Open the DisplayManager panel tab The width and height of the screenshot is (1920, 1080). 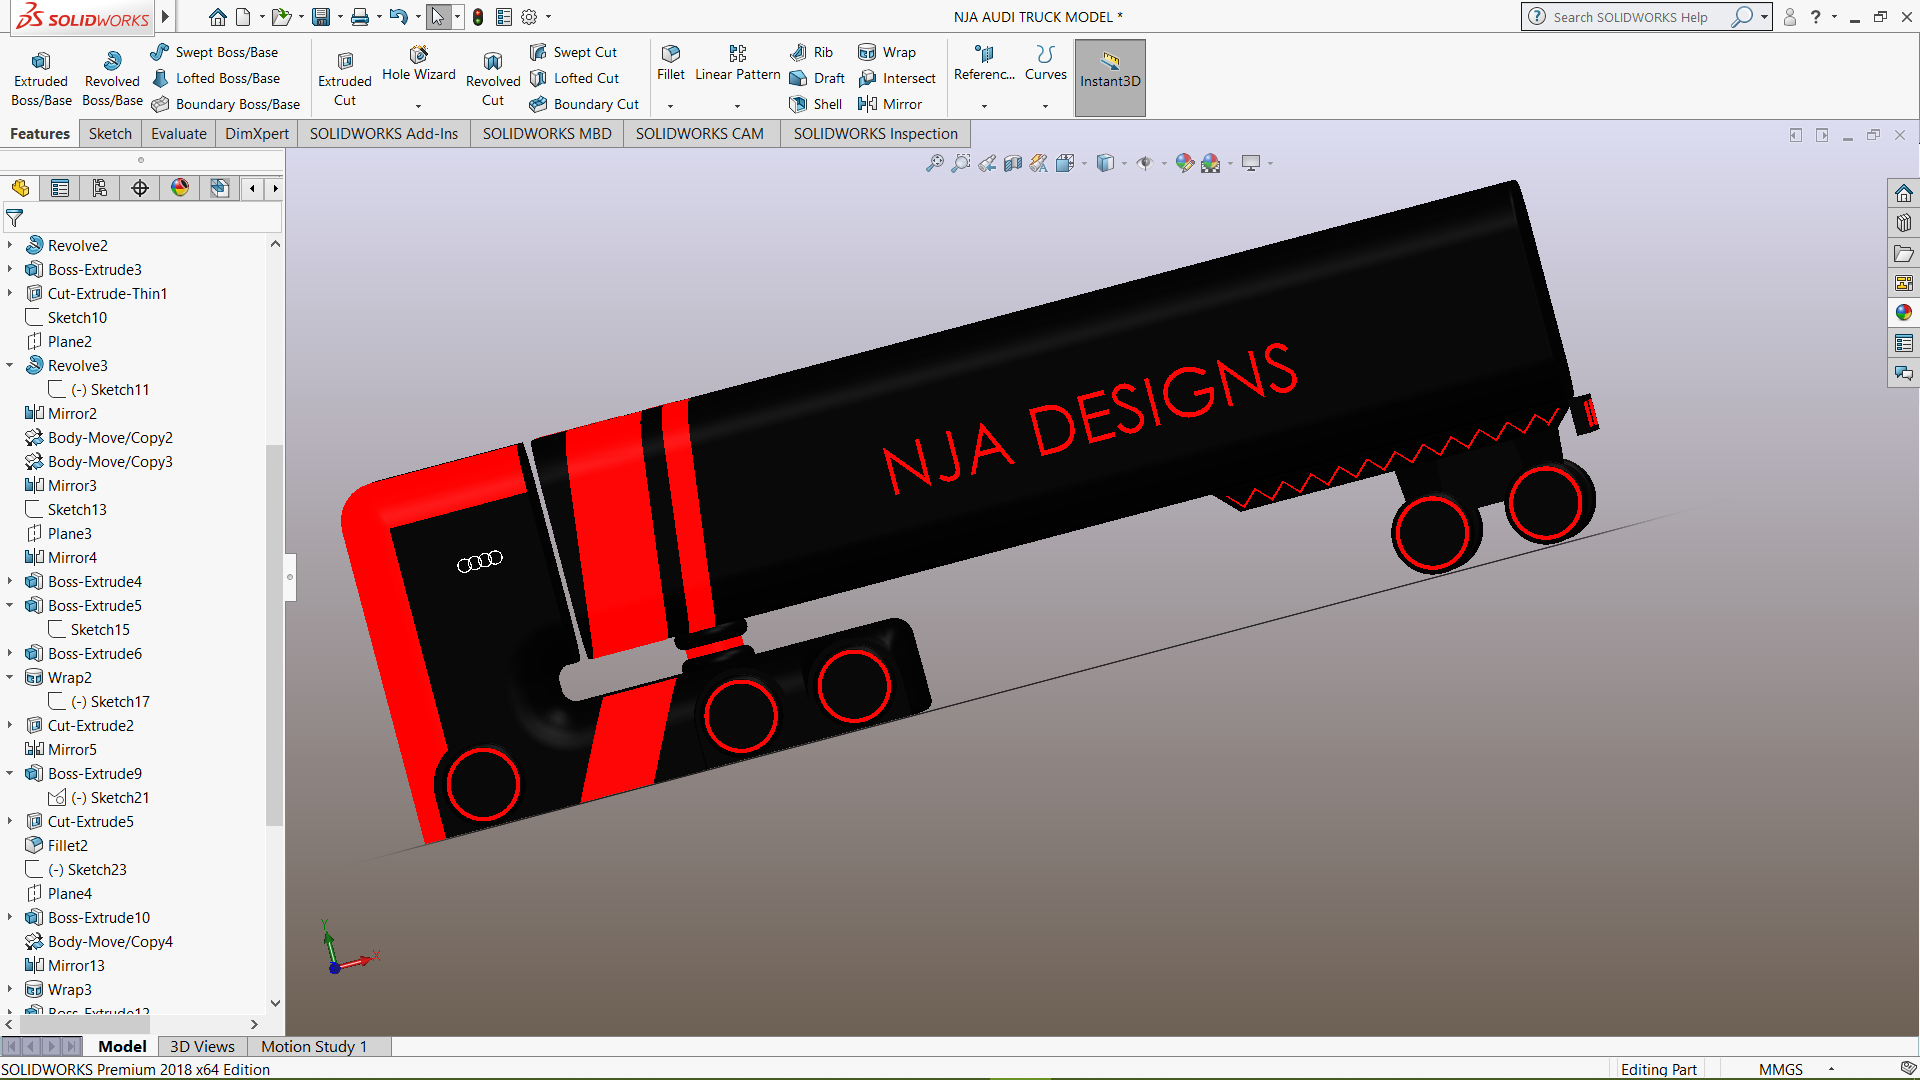(180, 188)
